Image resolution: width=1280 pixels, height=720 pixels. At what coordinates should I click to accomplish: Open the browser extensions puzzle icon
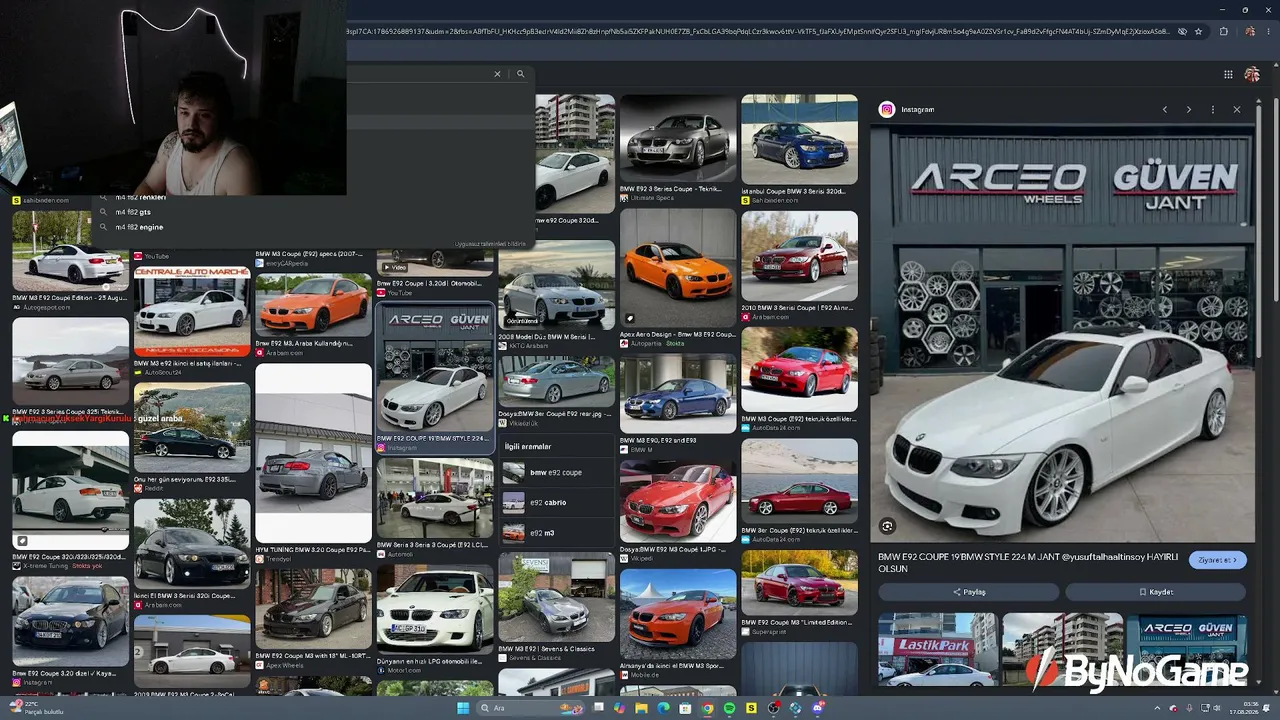pos(1223,31)
